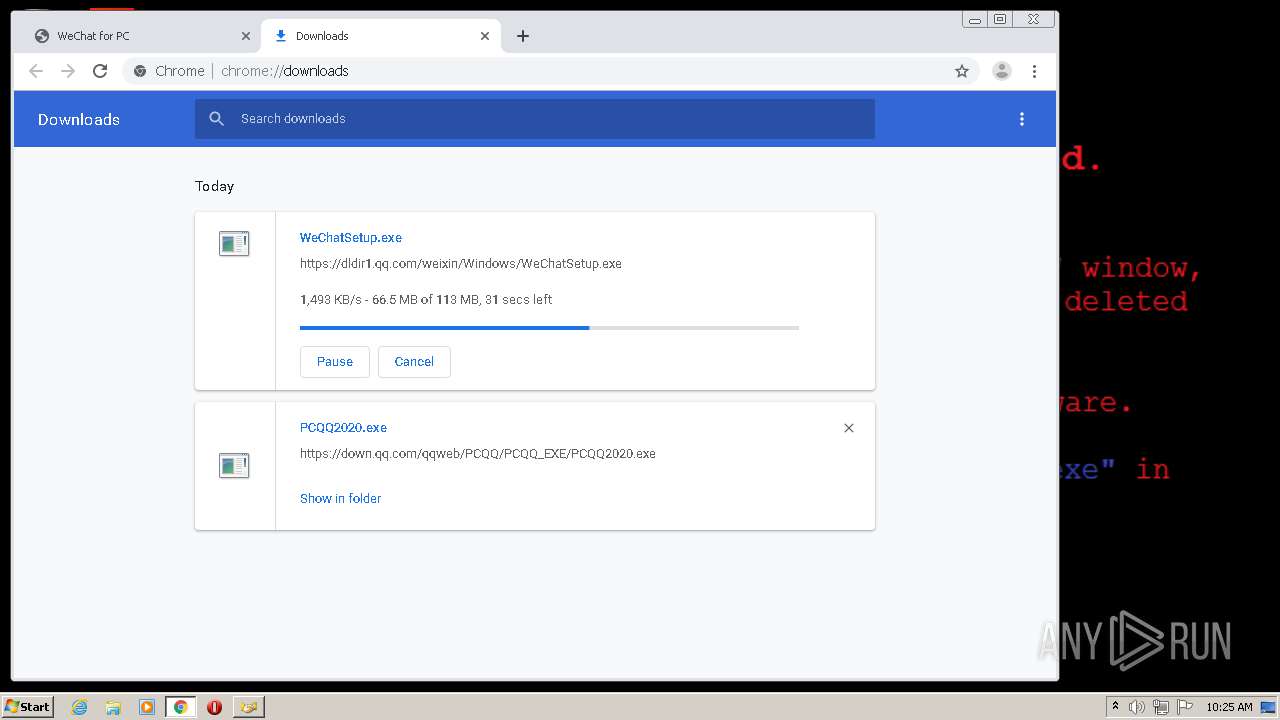Click the 10:25 AM system clock

(x=1229, y=707)
